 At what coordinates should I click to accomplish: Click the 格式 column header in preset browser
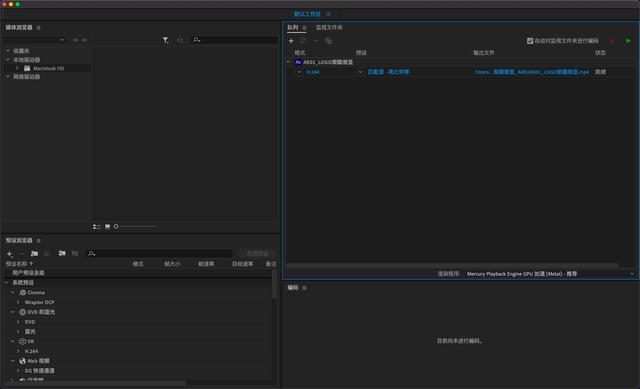[x=138, y=264]
